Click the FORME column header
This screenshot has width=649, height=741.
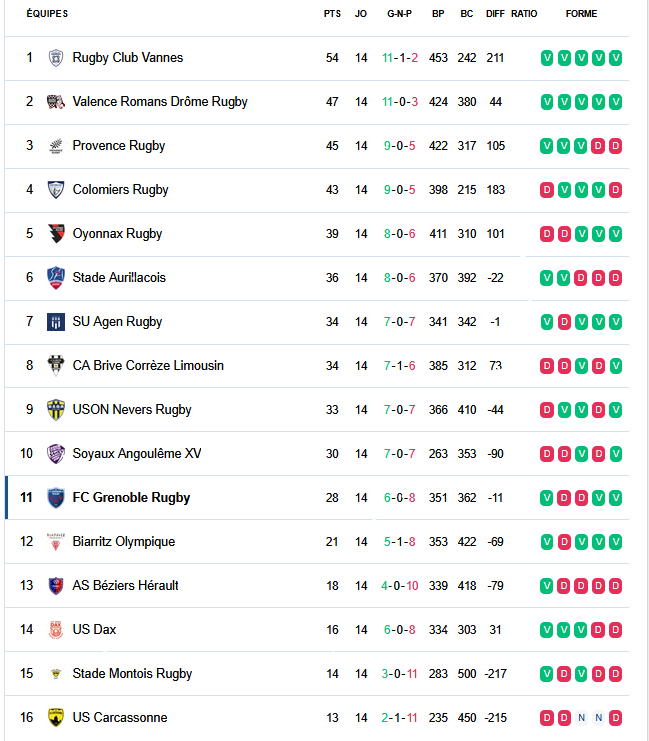581,14
